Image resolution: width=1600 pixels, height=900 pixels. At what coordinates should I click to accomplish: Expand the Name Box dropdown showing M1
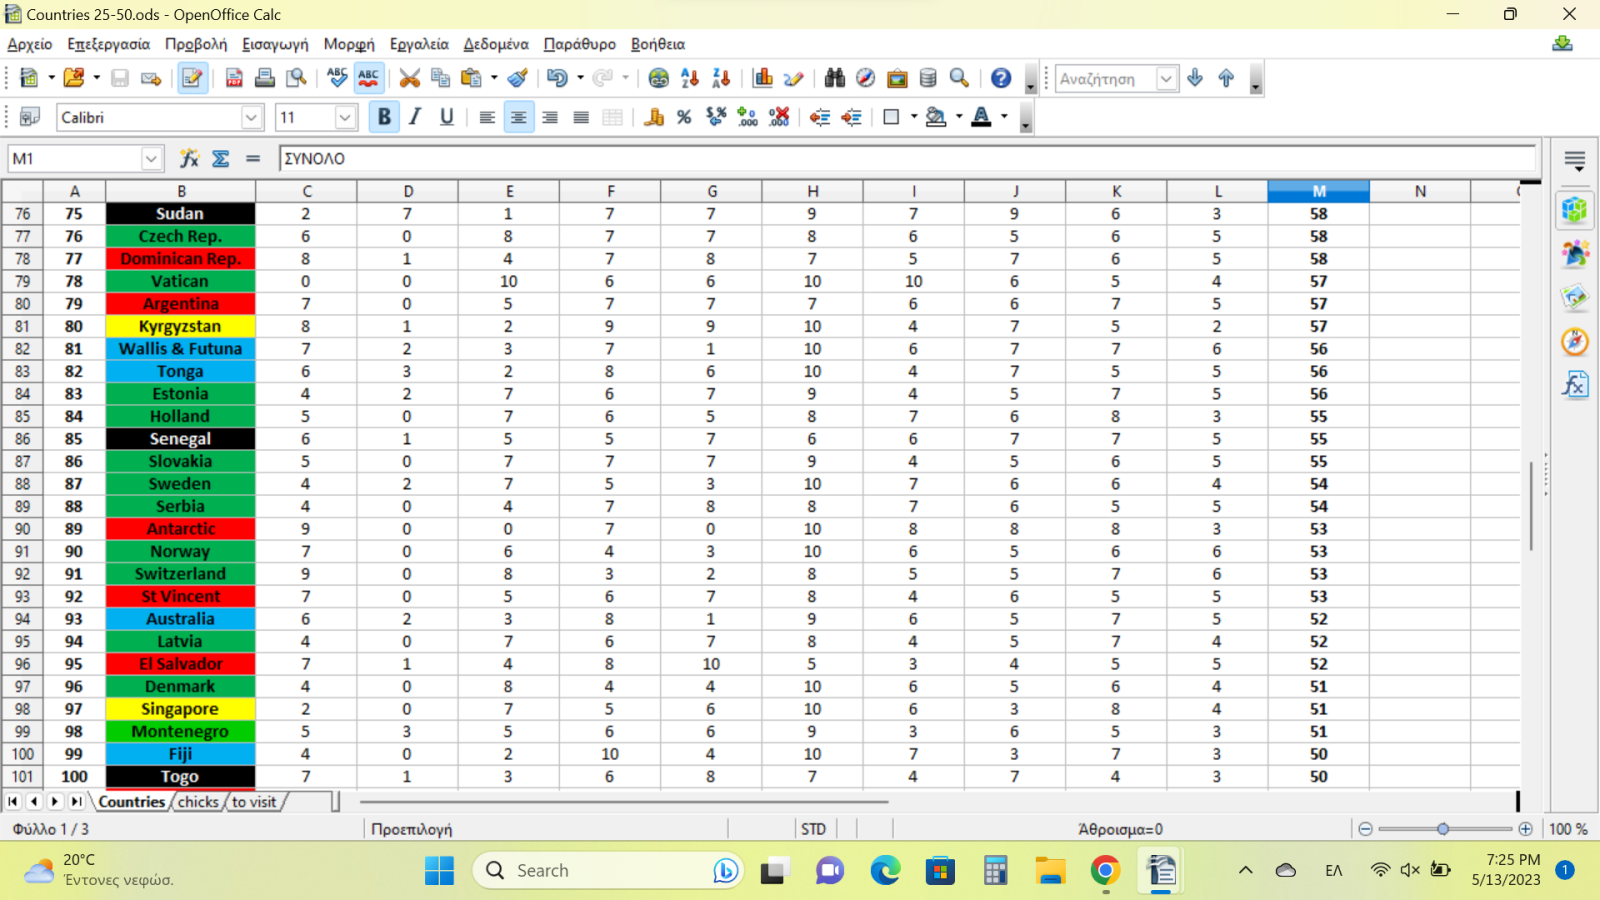pos(151,158)
